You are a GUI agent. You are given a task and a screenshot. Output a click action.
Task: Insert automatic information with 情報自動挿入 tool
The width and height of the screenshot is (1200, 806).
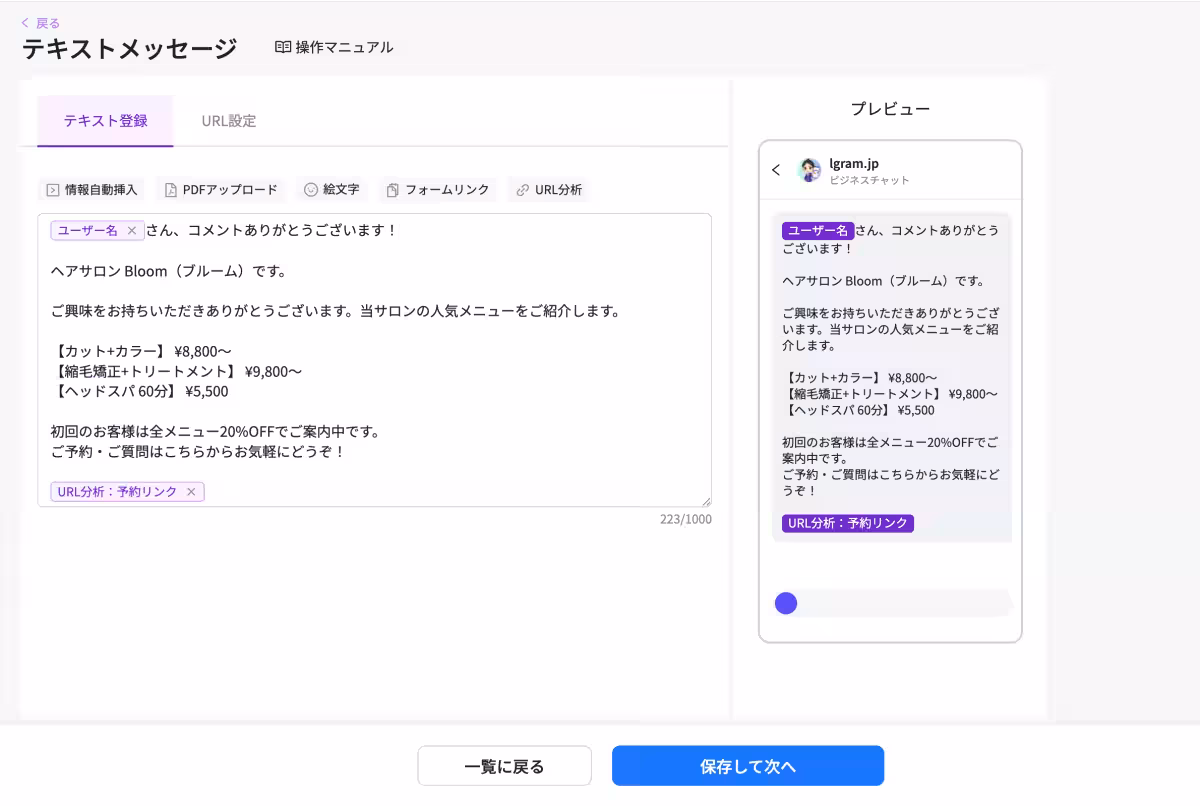pos(94,189)
